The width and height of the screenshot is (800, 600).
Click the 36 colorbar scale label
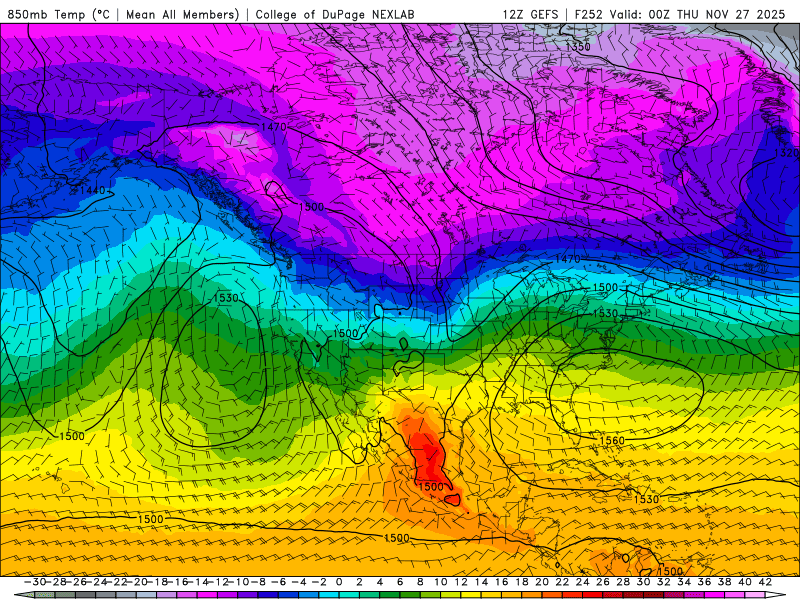(705, 582)
